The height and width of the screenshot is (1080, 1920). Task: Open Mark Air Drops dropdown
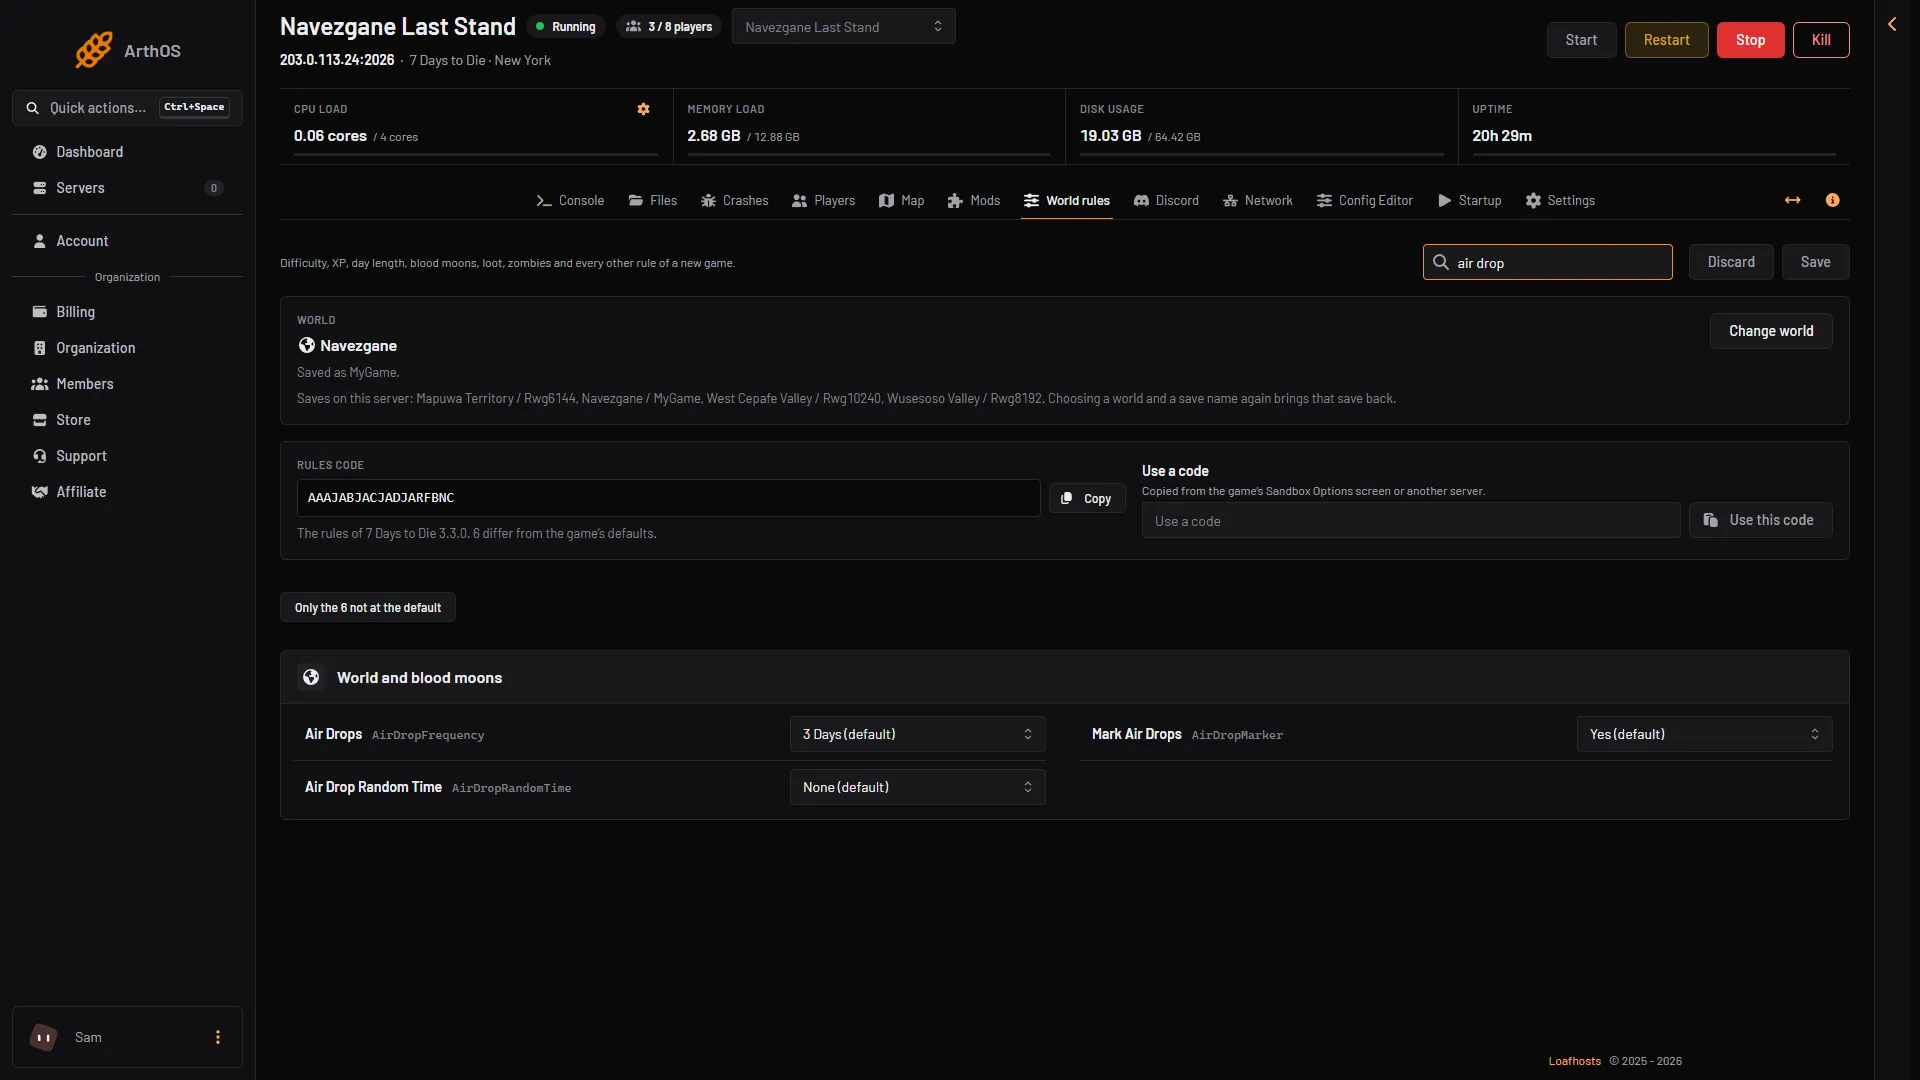1704,734
